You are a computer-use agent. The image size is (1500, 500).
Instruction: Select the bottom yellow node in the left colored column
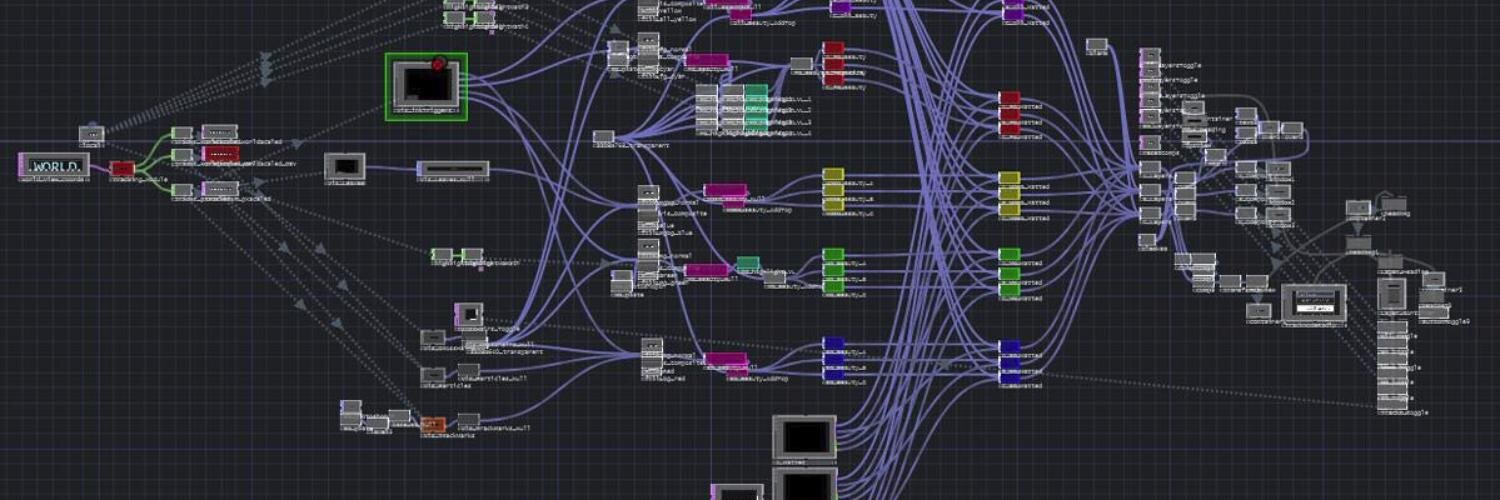pos(833,204)
